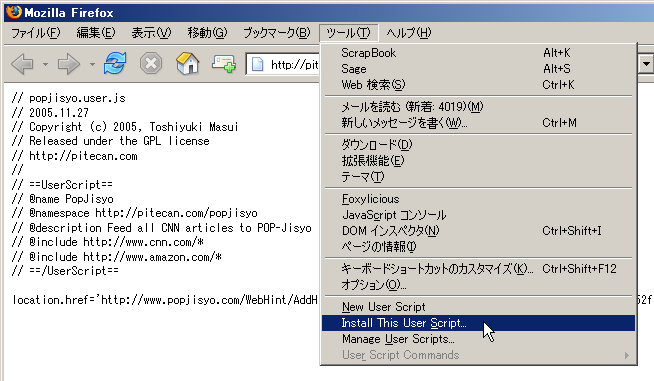Click the Firefox logo in the title bar
Viewport: 654px width, 381px height.
(14, 12)
